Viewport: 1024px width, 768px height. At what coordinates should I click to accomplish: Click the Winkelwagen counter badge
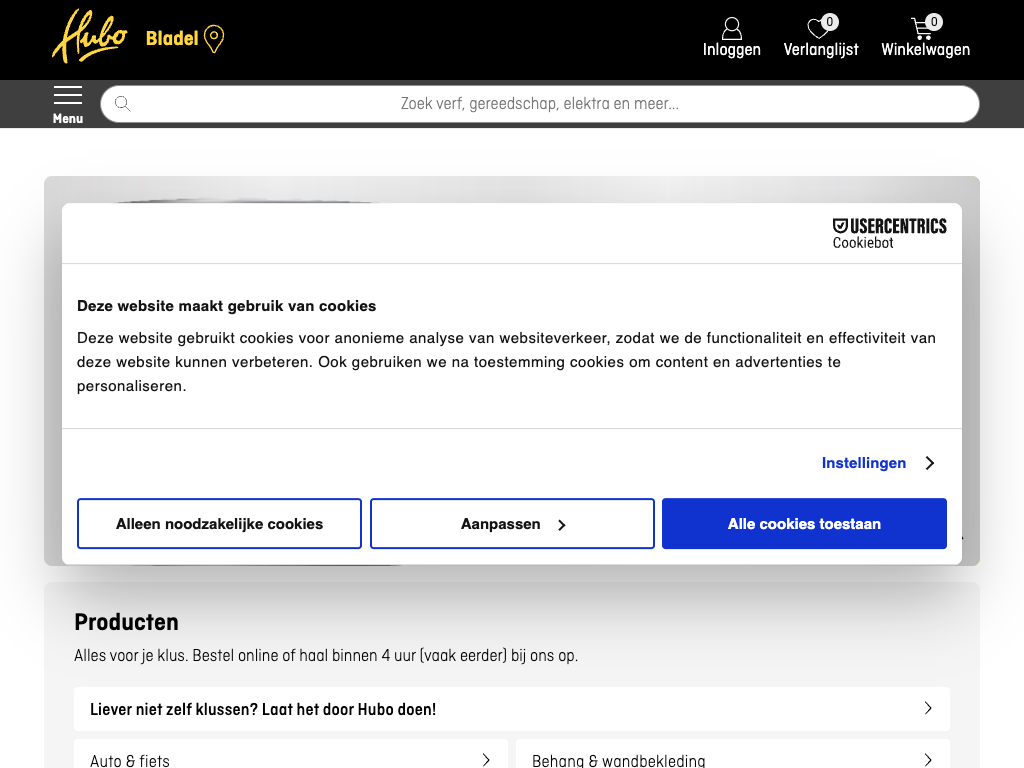pos(934,22)
